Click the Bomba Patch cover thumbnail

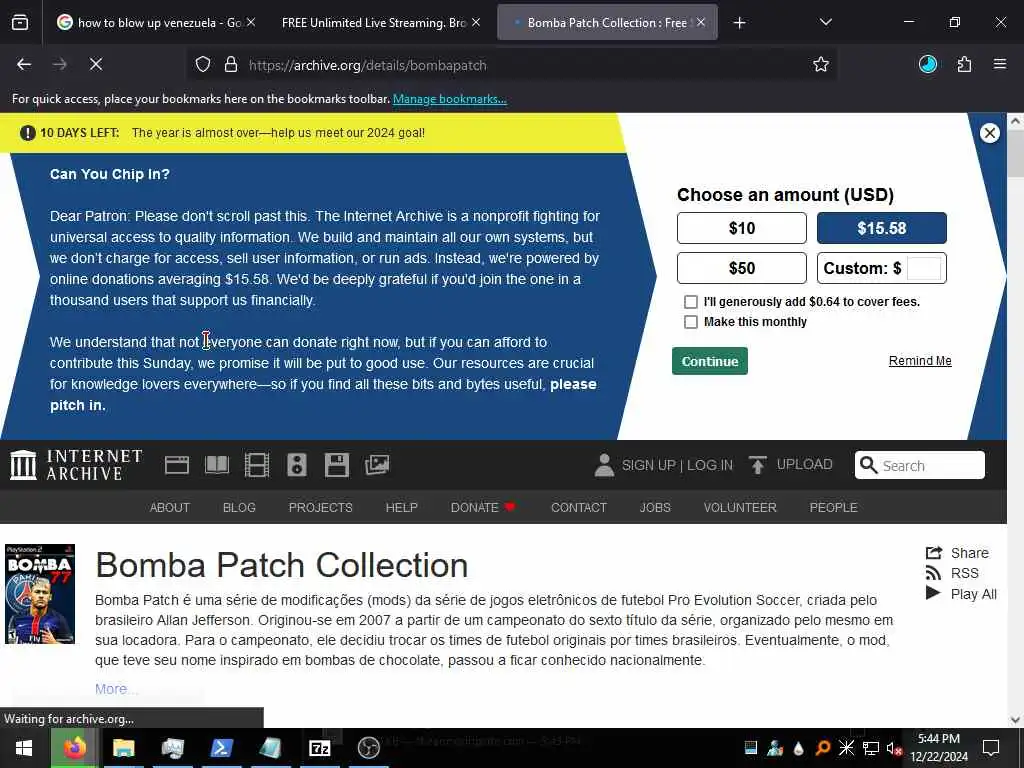click(x=40, y=594)
